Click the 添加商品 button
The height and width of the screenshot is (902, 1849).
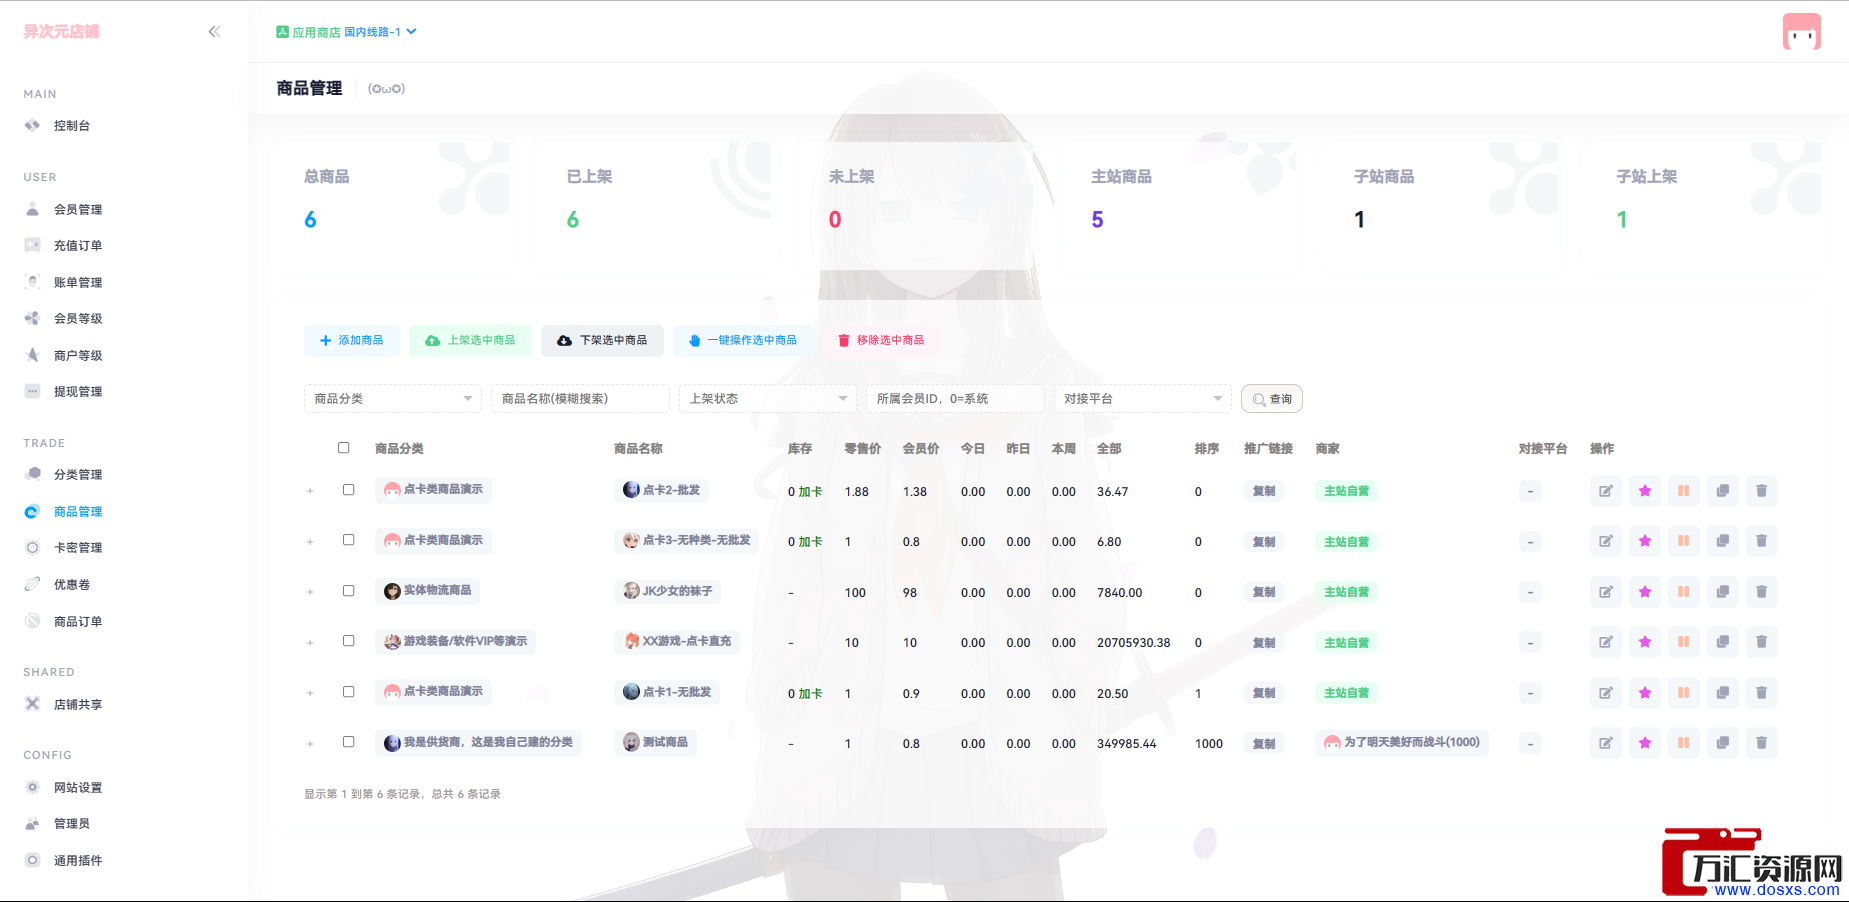pos(351,341)
